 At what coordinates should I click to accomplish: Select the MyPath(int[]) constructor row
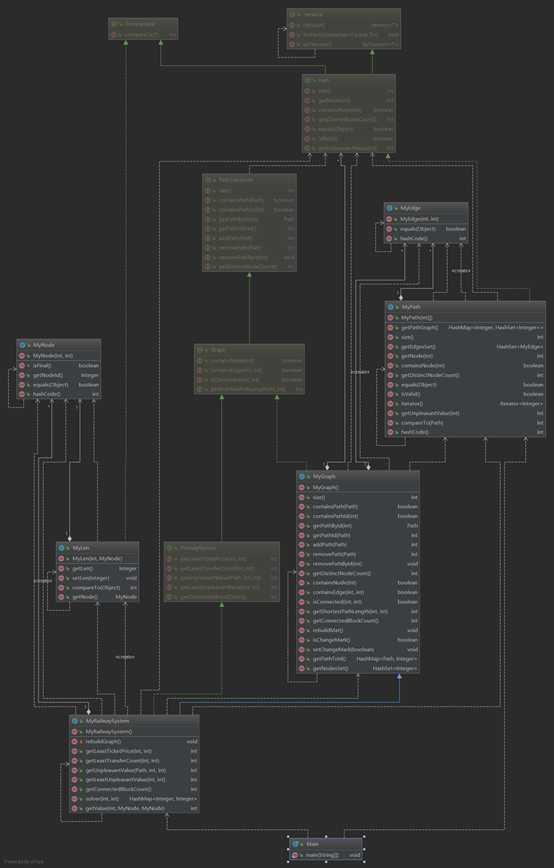click(x=465, y=318)
